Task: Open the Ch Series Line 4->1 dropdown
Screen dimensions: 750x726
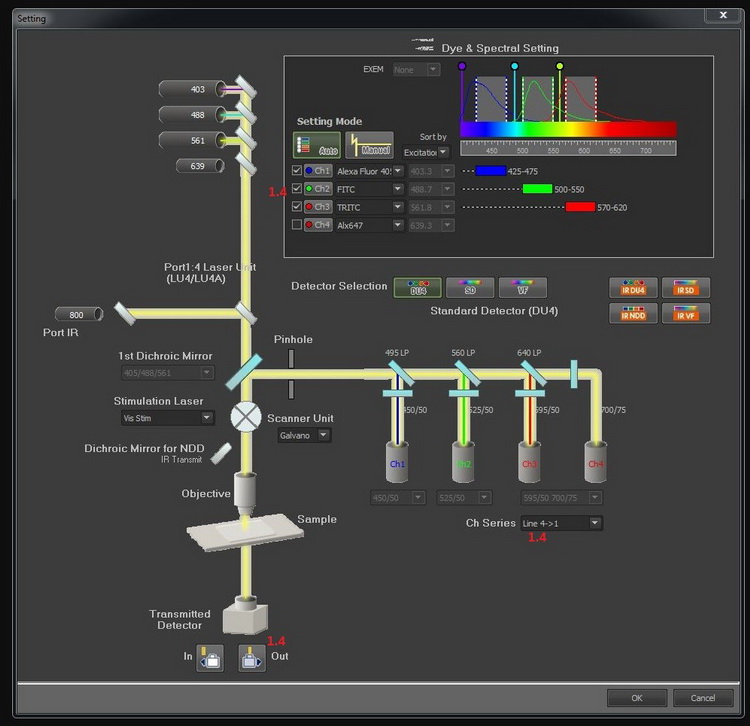Action: 562,523
